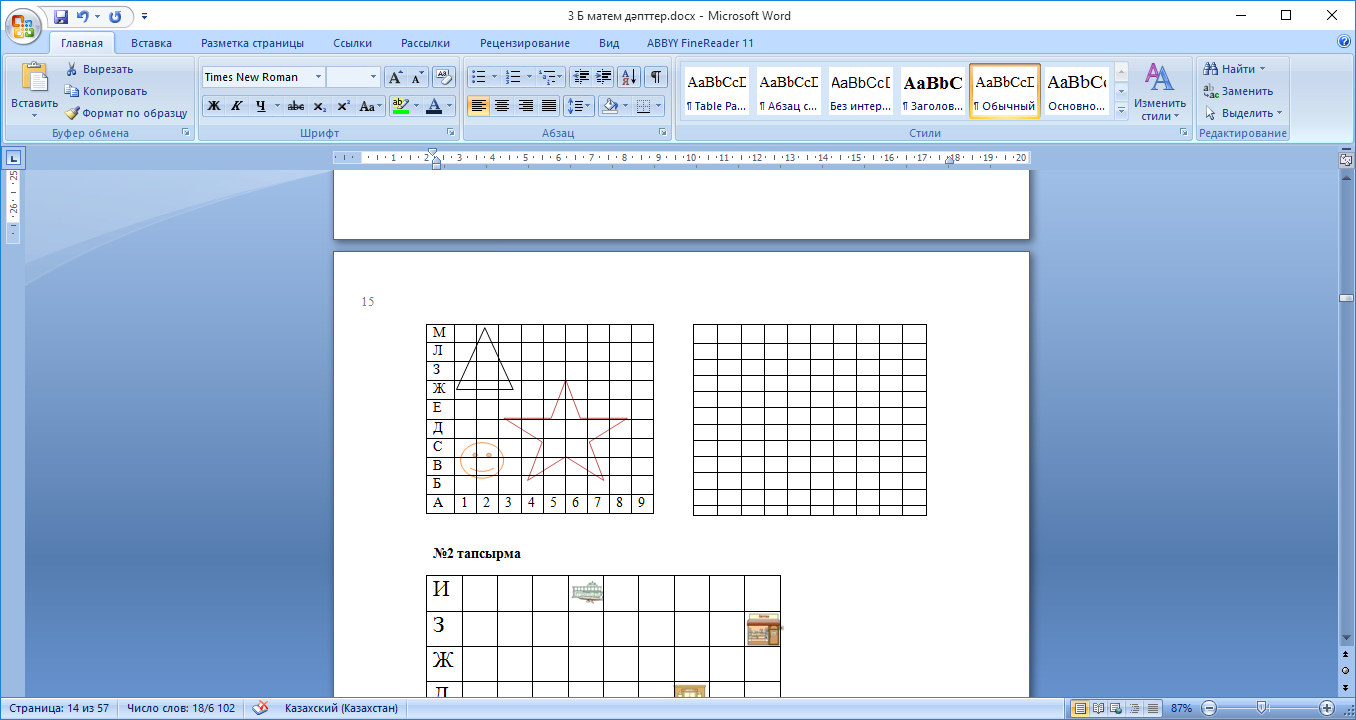Go to the Рецензирование tab
1356x720 pixels.
(x=525, y=43)
